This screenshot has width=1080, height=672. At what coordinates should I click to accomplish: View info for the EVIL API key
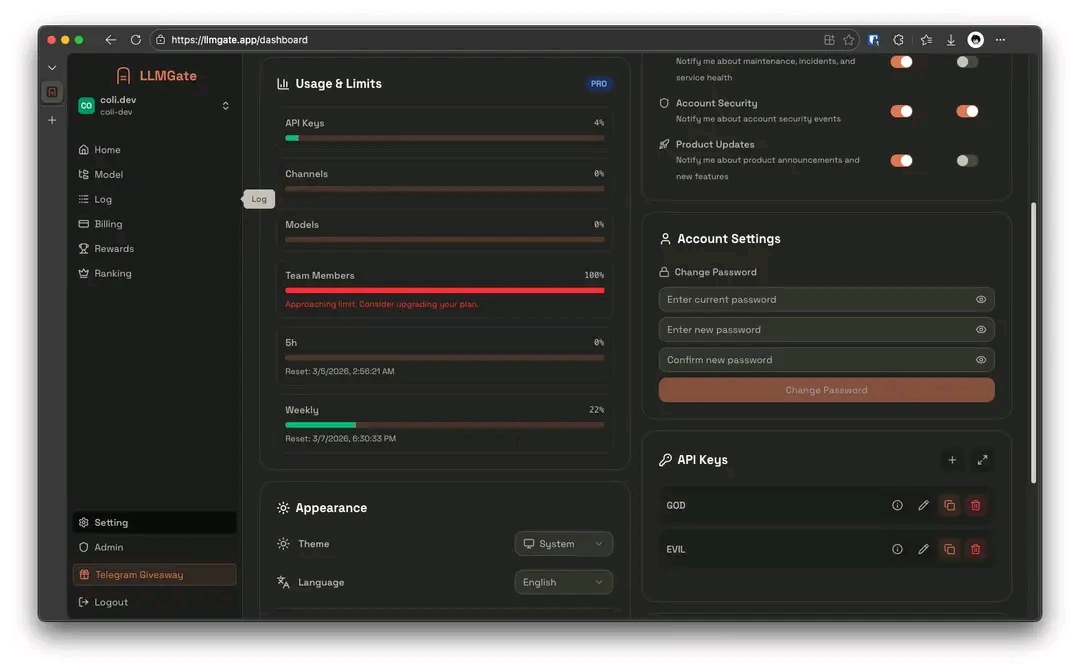pyautogui.click(x=897, y=549)
